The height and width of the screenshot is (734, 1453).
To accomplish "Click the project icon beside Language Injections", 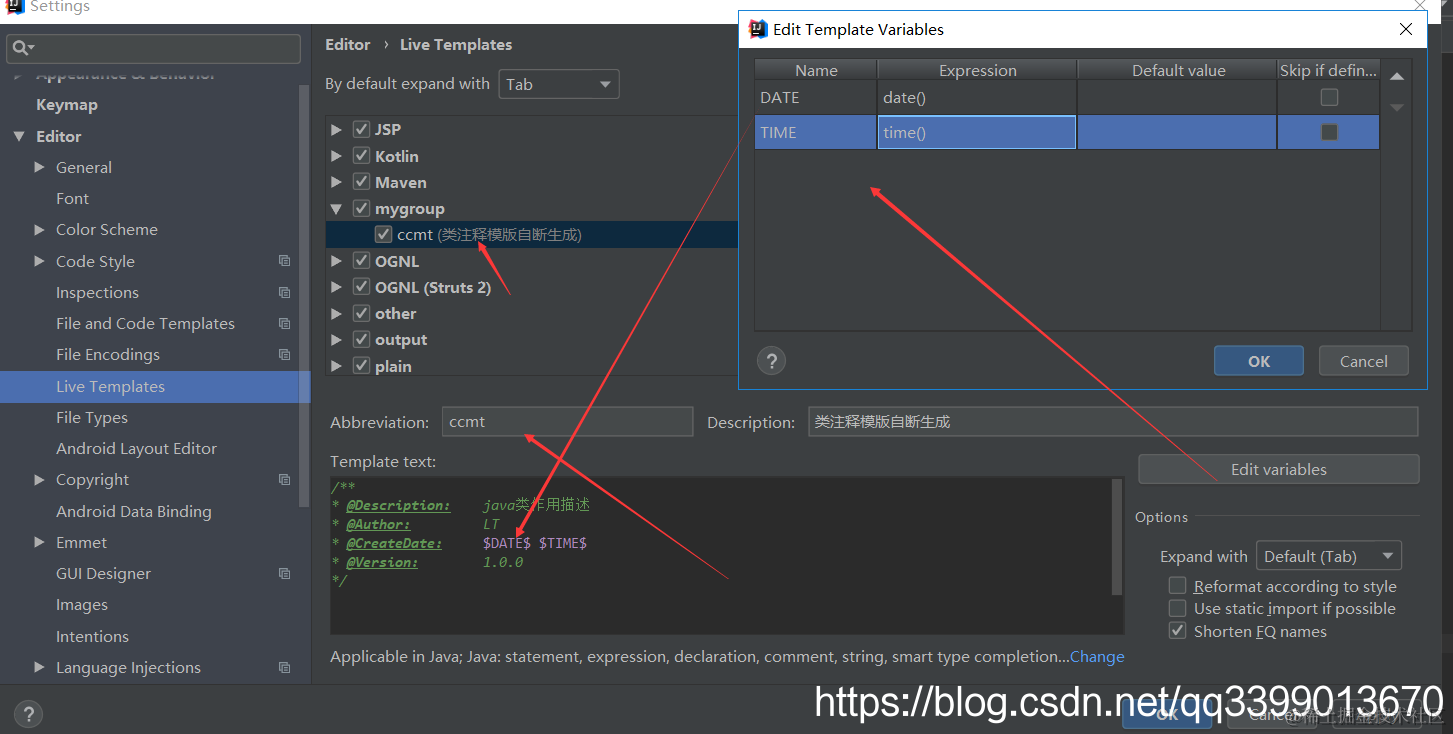I will pos(285,667).
